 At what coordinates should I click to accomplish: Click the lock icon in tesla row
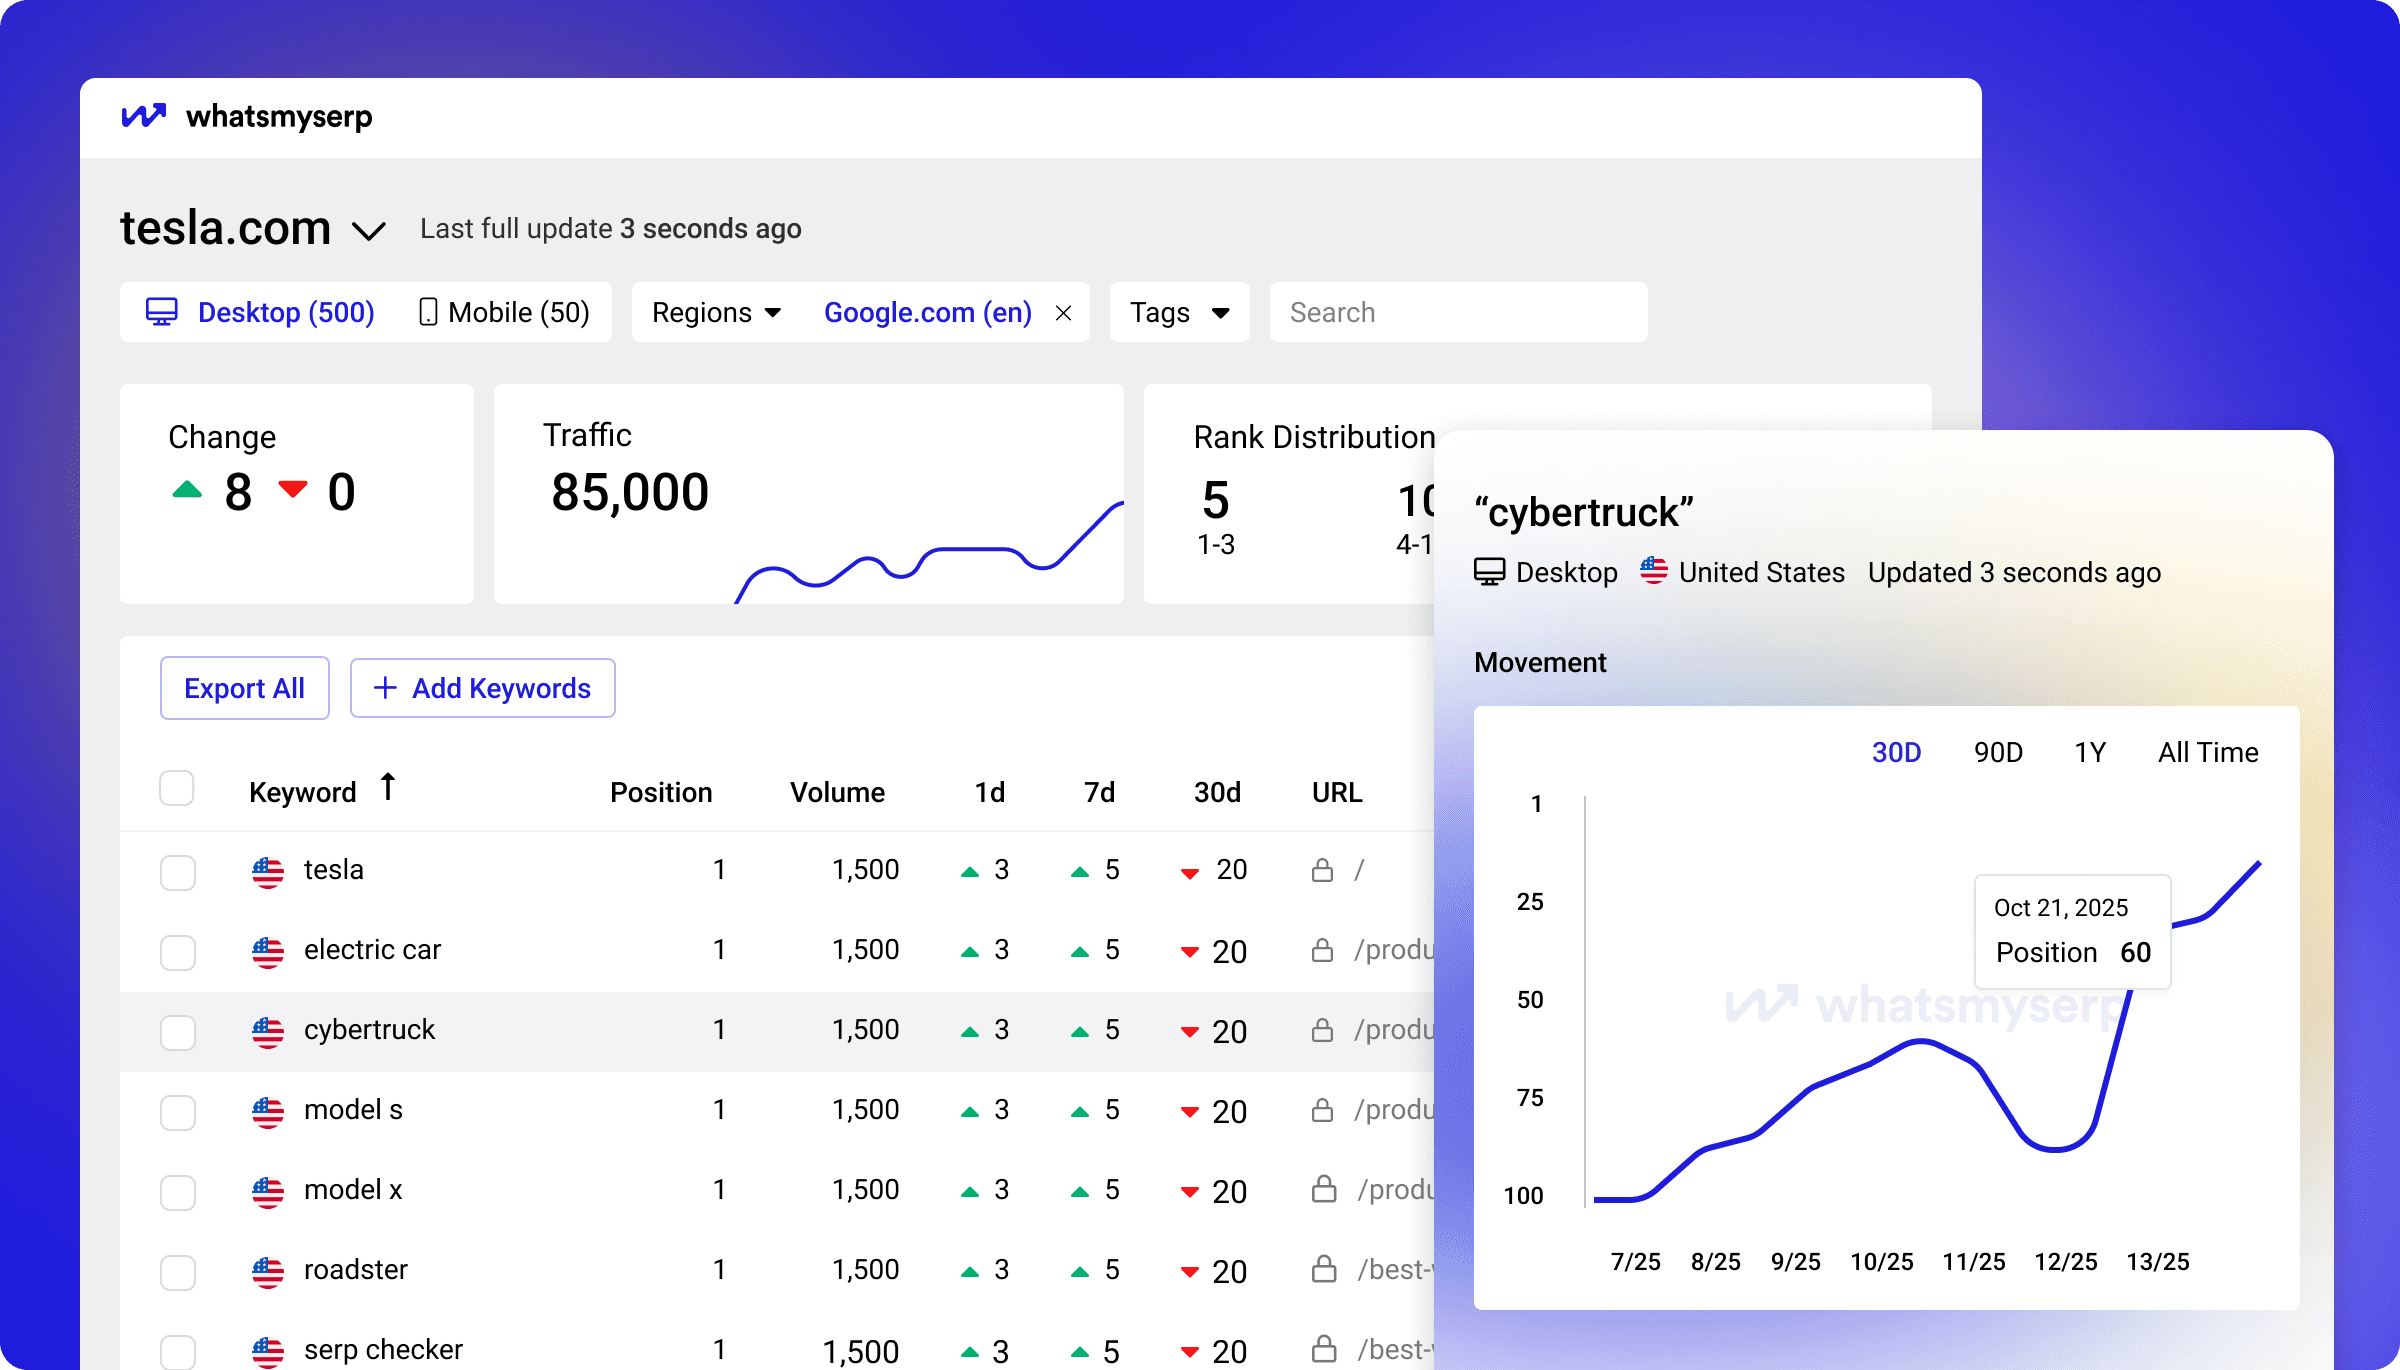(x=1322, y=870)
